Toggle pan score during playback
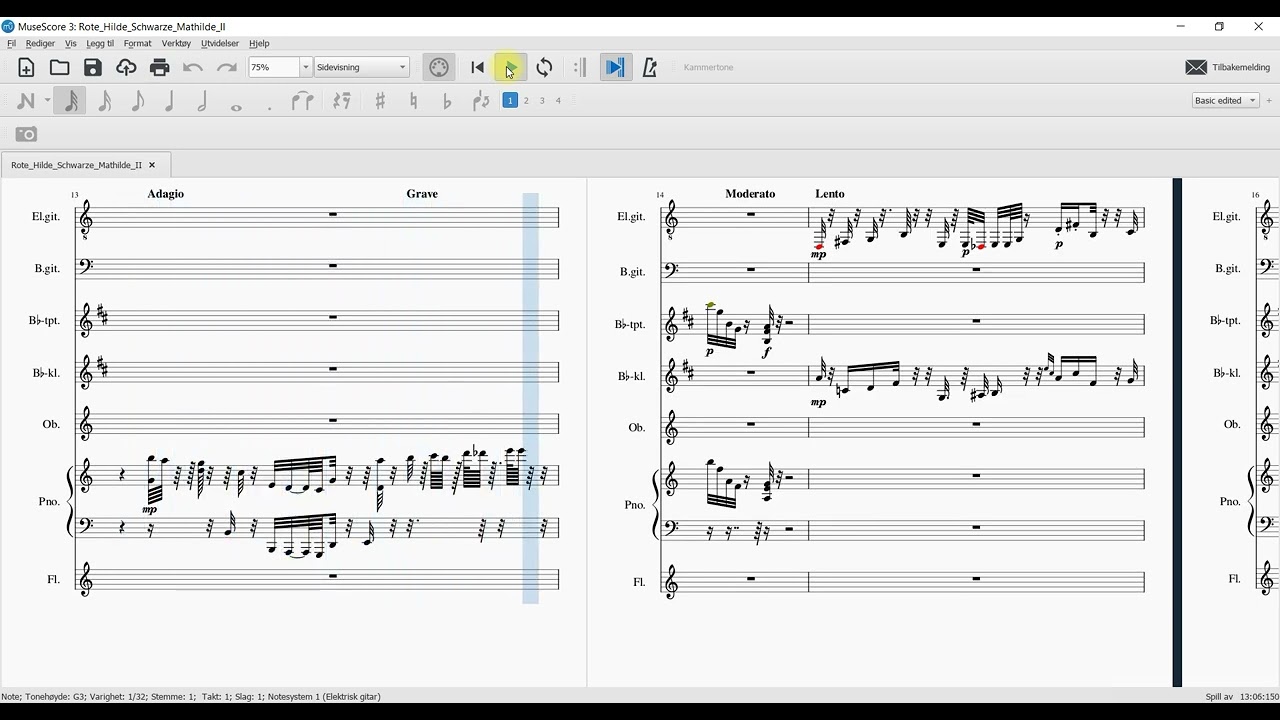Viewport: 1280px width, 720px height. click(615, 68)
